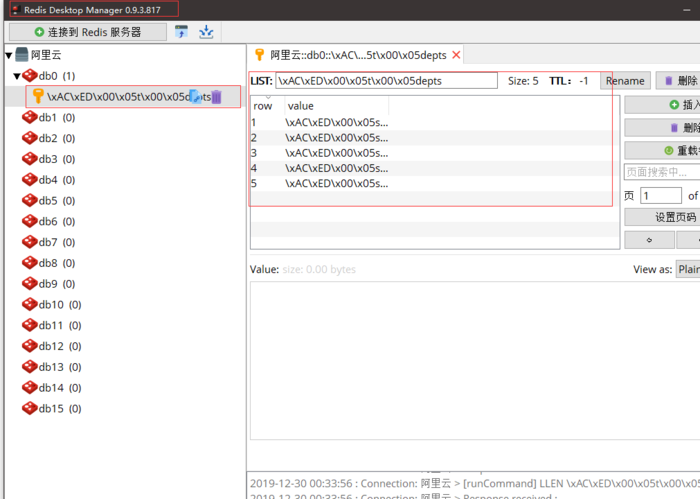Click the db15 database icon
This screenshot has width=700, height=499.
point(30,408)
